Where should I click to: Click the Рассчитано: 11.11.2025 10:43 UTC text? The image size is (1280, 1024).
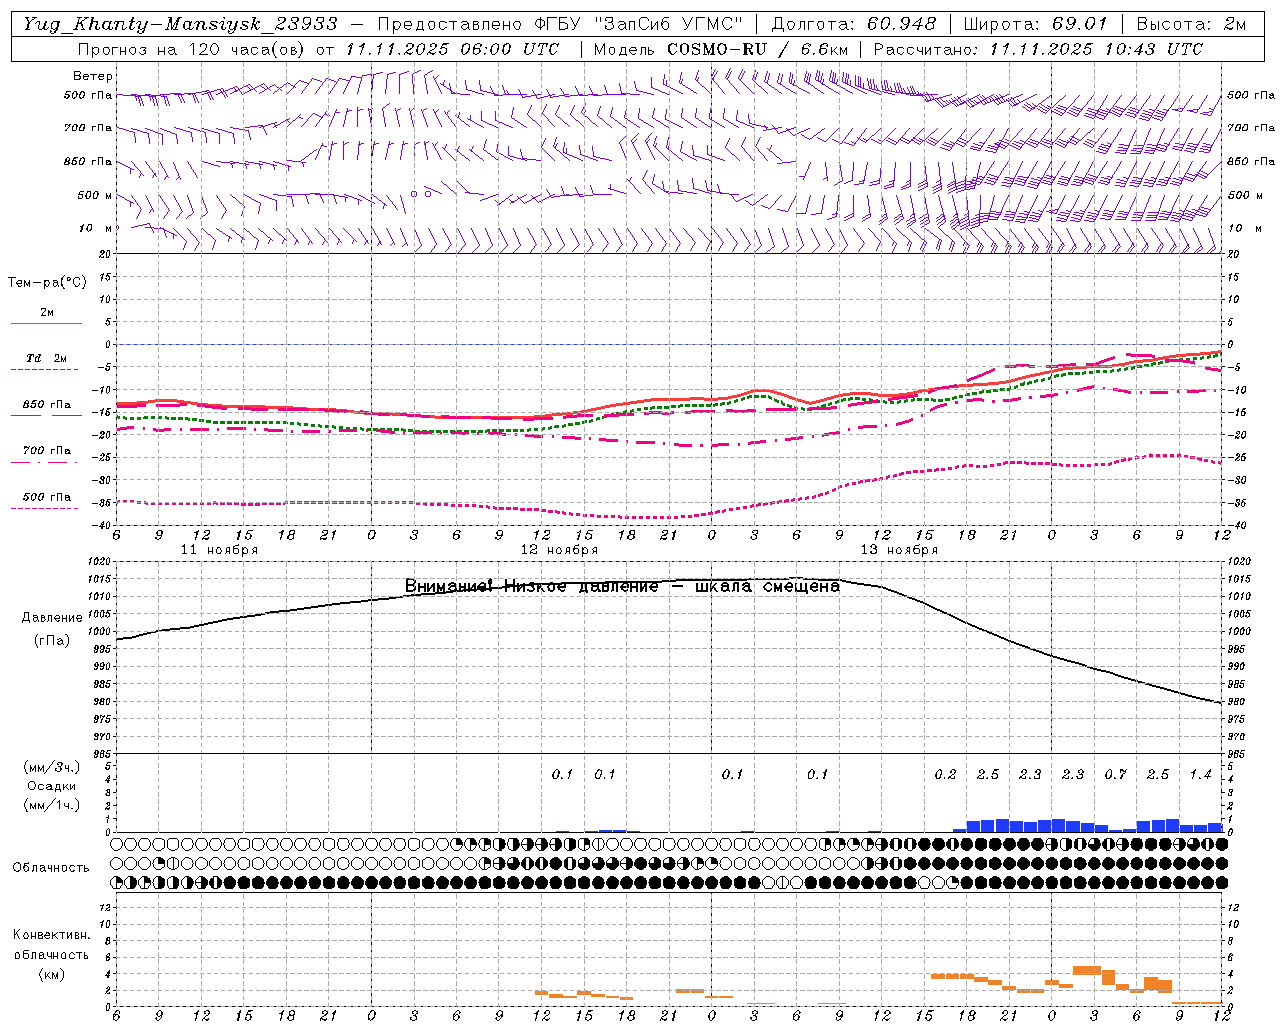coord(1038,49)
